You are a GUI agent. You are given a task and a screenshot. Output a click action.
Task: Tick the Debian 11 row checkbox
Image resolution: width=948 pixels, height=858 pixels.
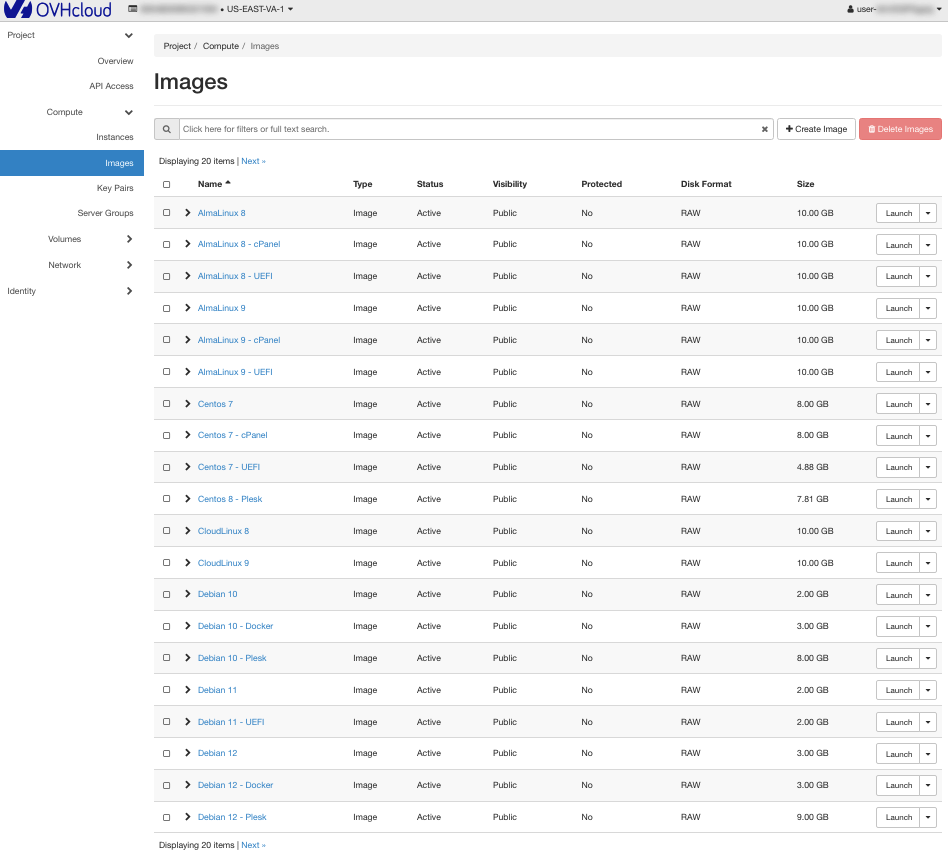(166, 690)
